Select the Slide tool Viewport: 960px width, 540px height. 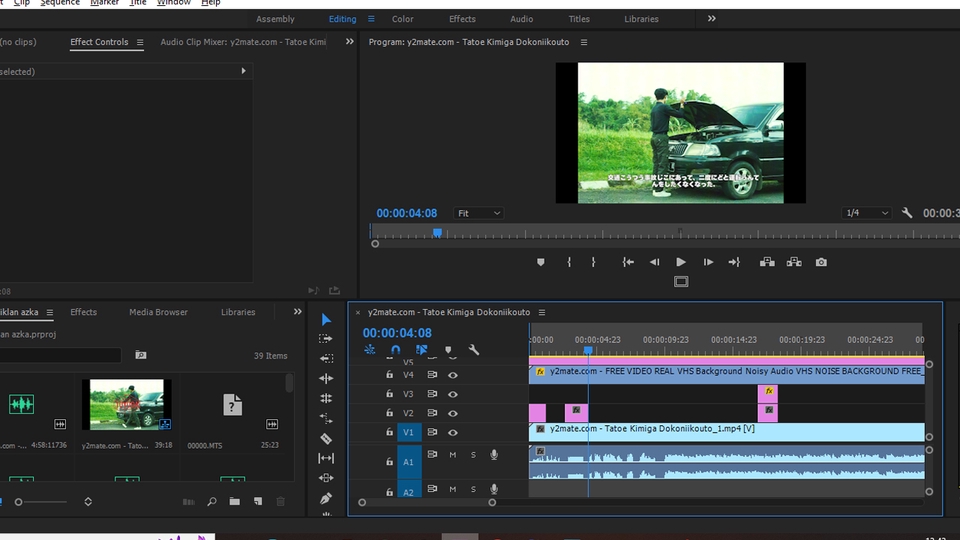326,478
